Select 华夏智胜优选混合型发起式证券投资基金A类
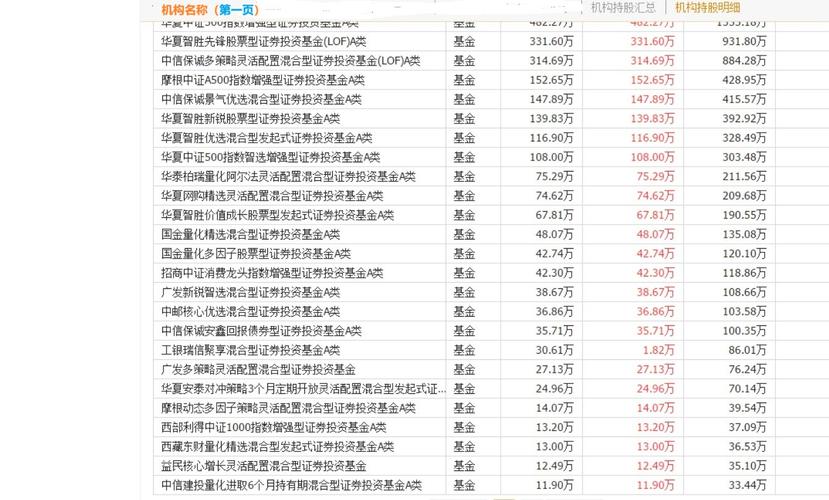Image resolution: width=829 pixels, height=500 pixels. (266, 138)
